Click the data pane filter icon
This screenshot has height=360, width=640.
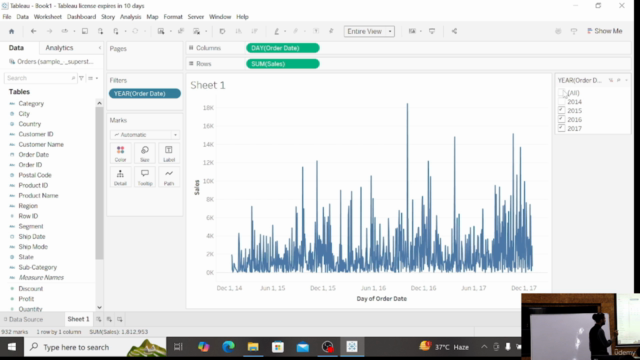coord(82,78)
